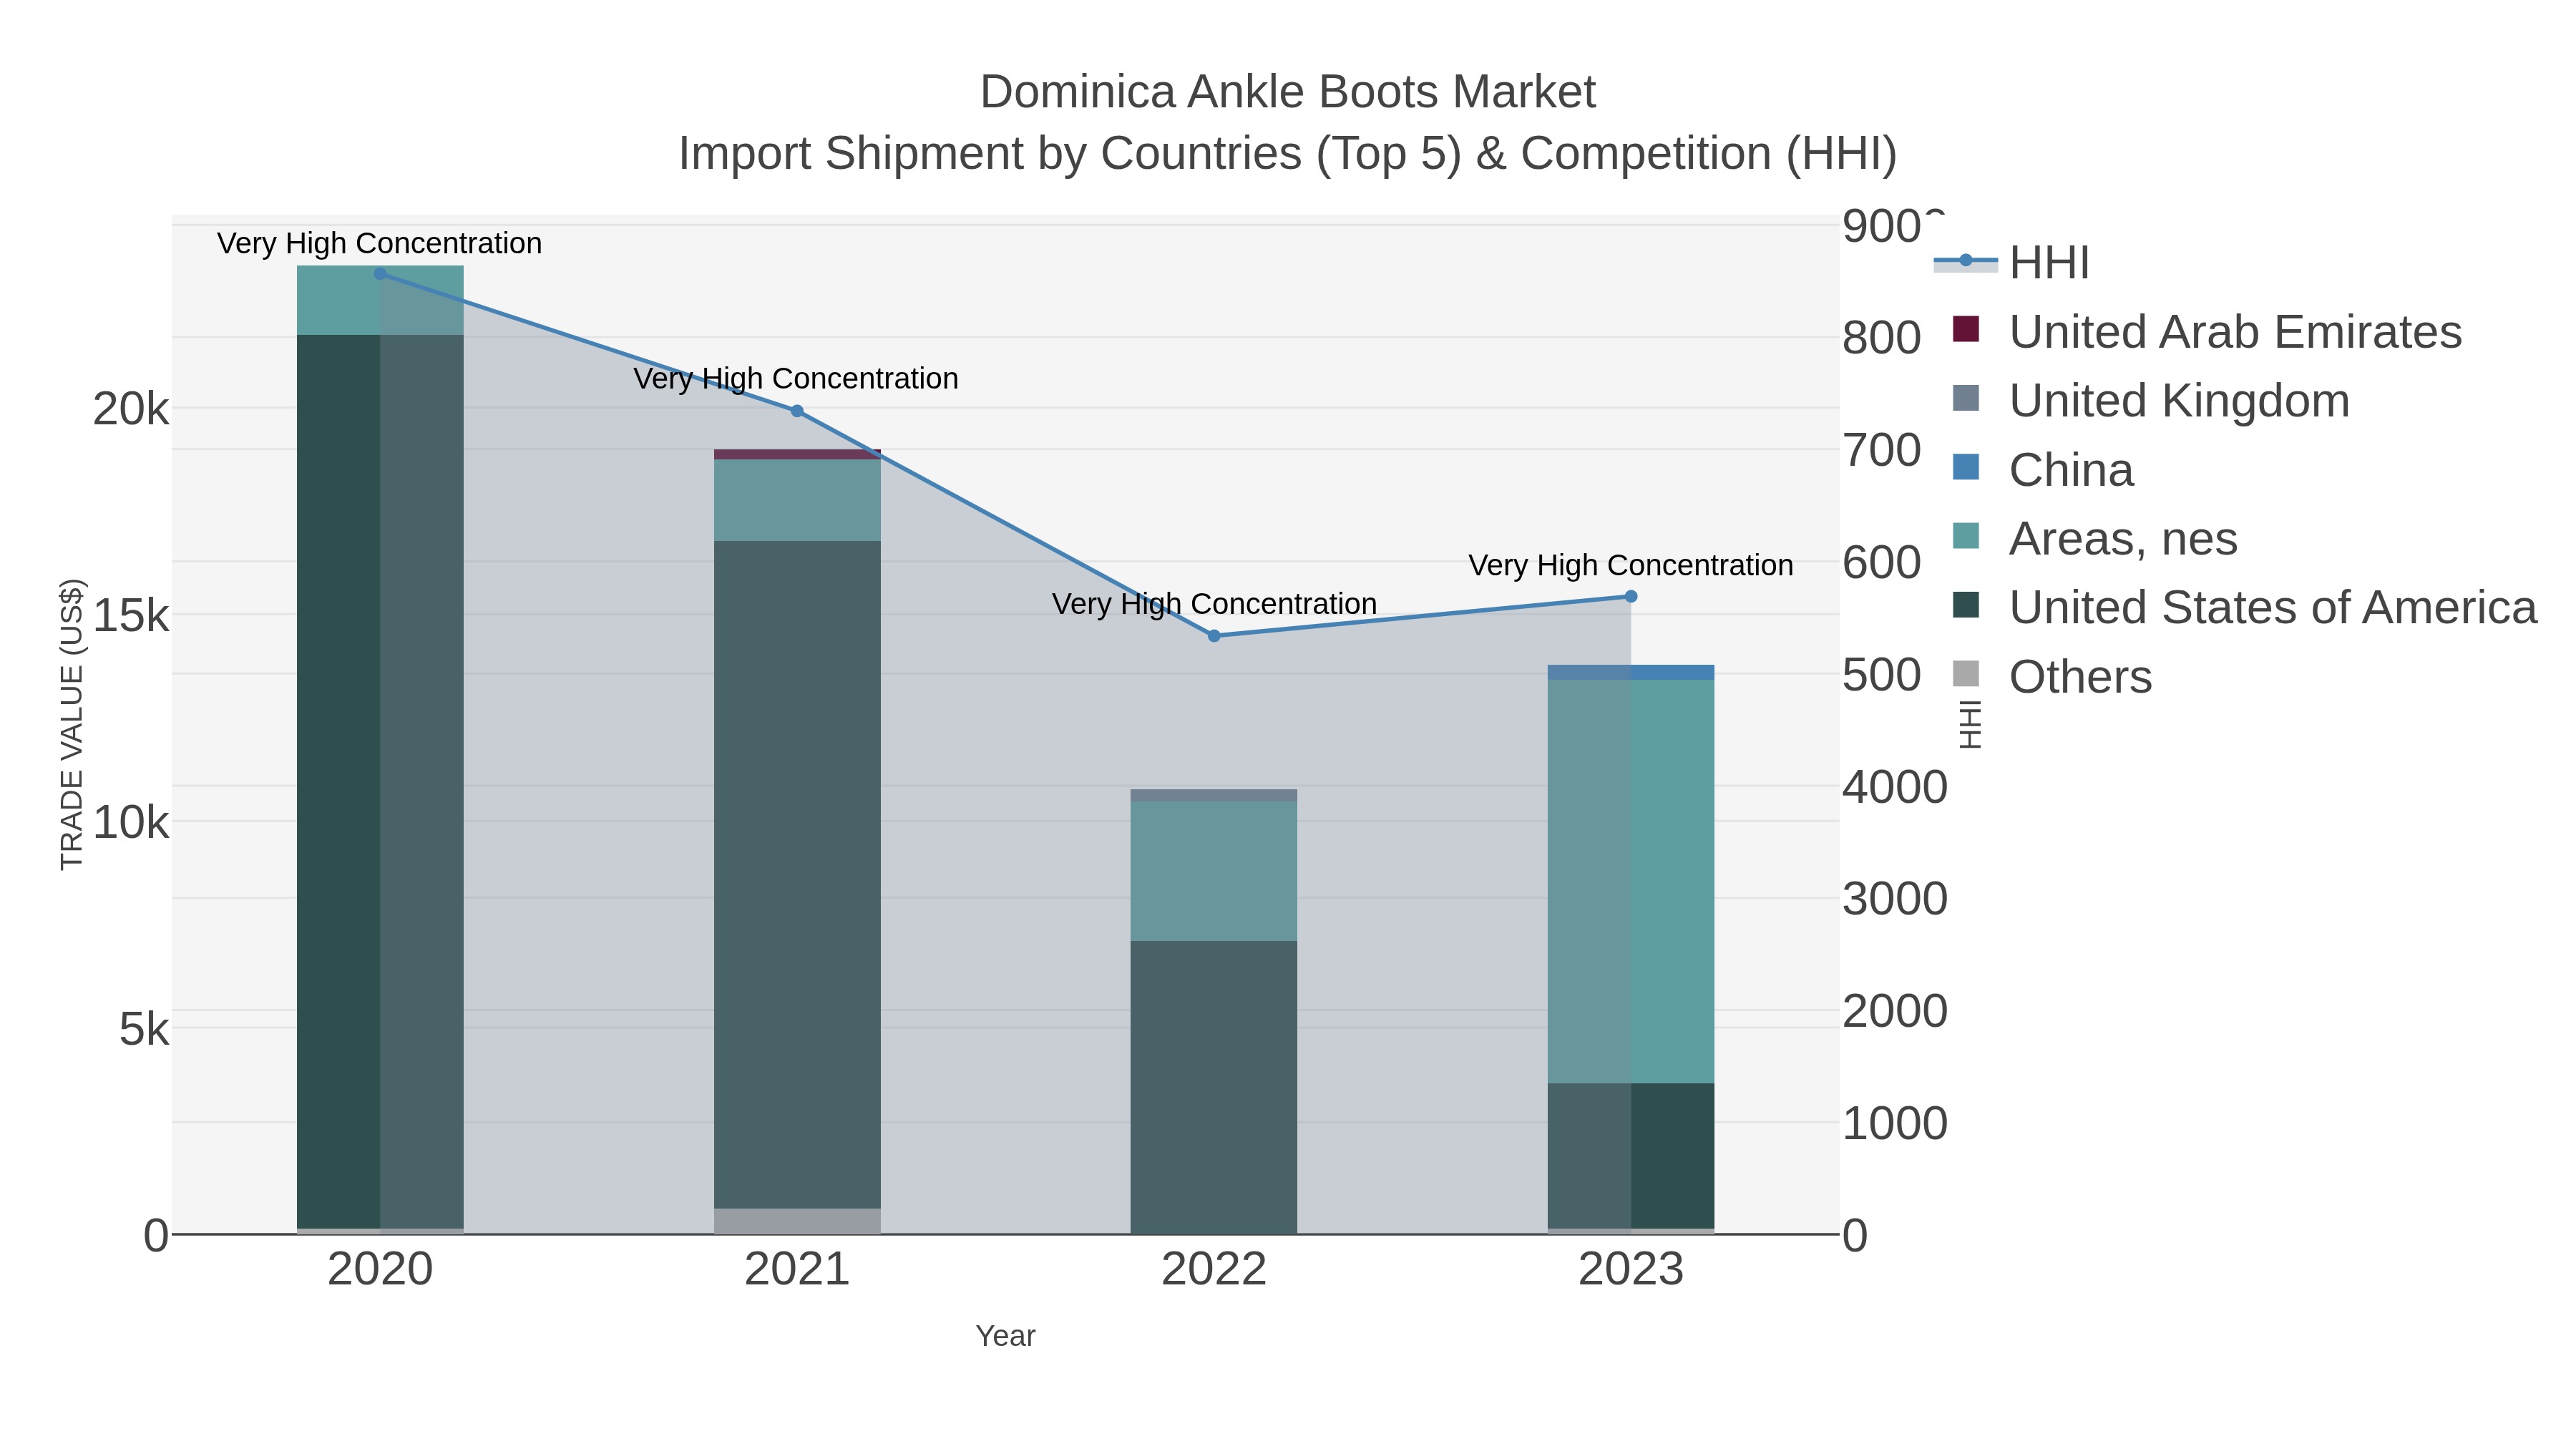Image resolution: width=2576 pixels, height=1449 pixels.
Task: Select the 2023 HHI data point
Action: coord(1631,597)
